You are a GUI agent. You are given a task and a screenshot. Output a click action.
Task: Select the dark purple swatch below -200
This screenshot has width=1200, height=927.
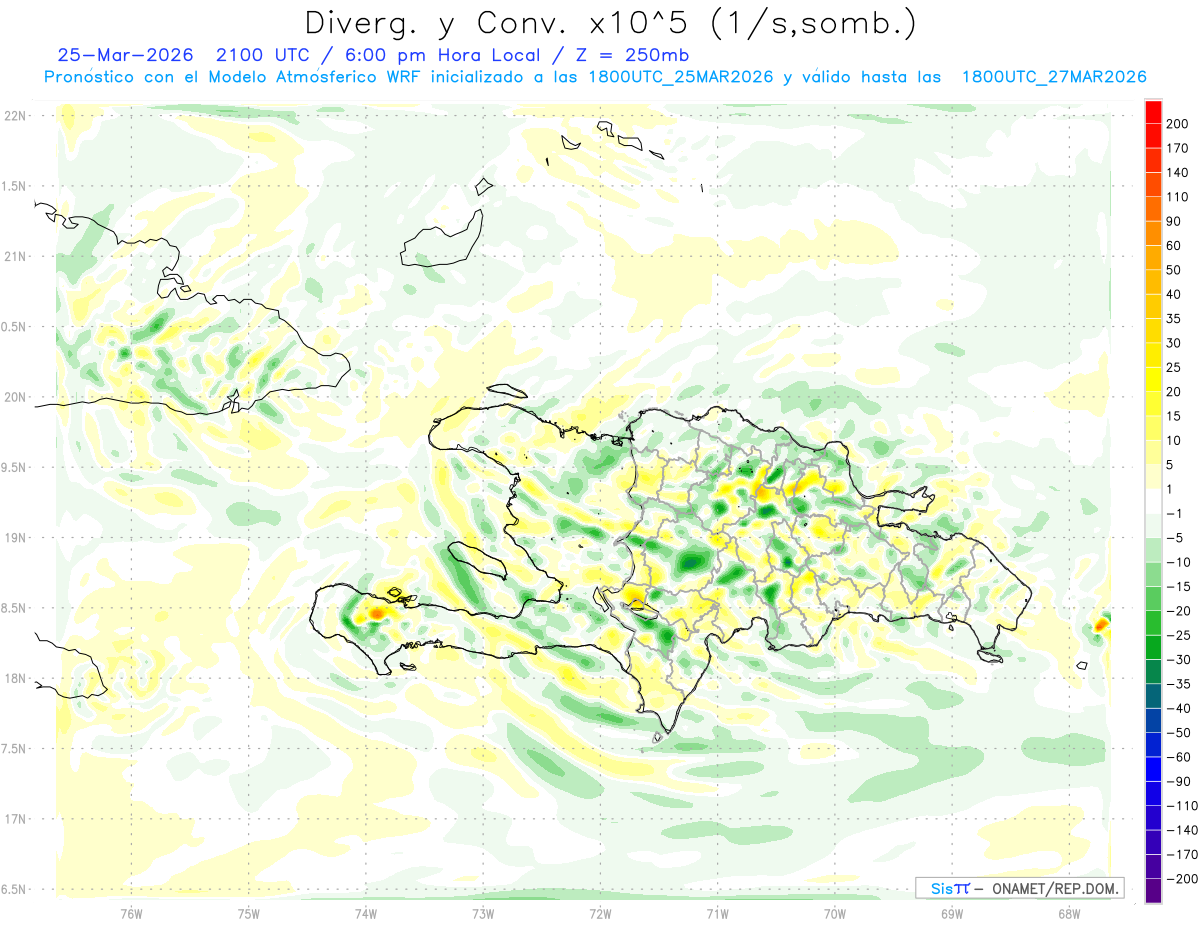coord(1153,891)
